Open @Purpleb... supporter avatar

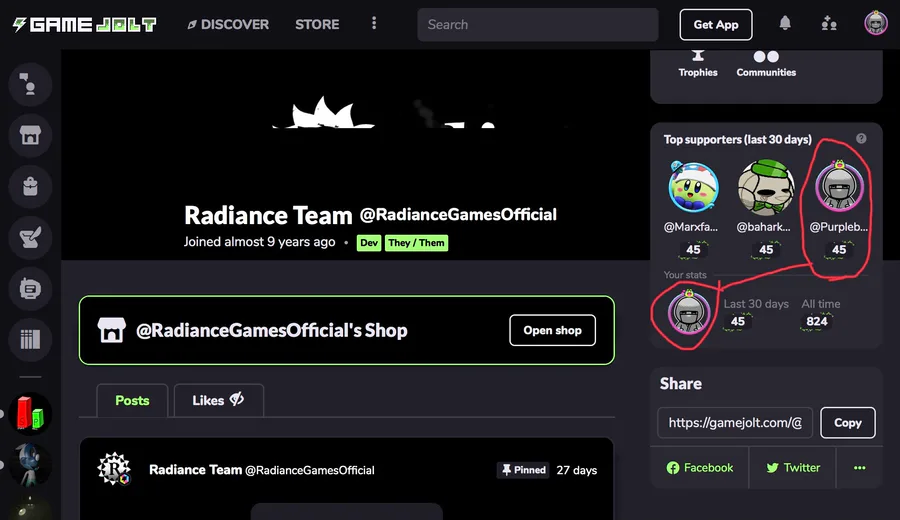point(839,187)
